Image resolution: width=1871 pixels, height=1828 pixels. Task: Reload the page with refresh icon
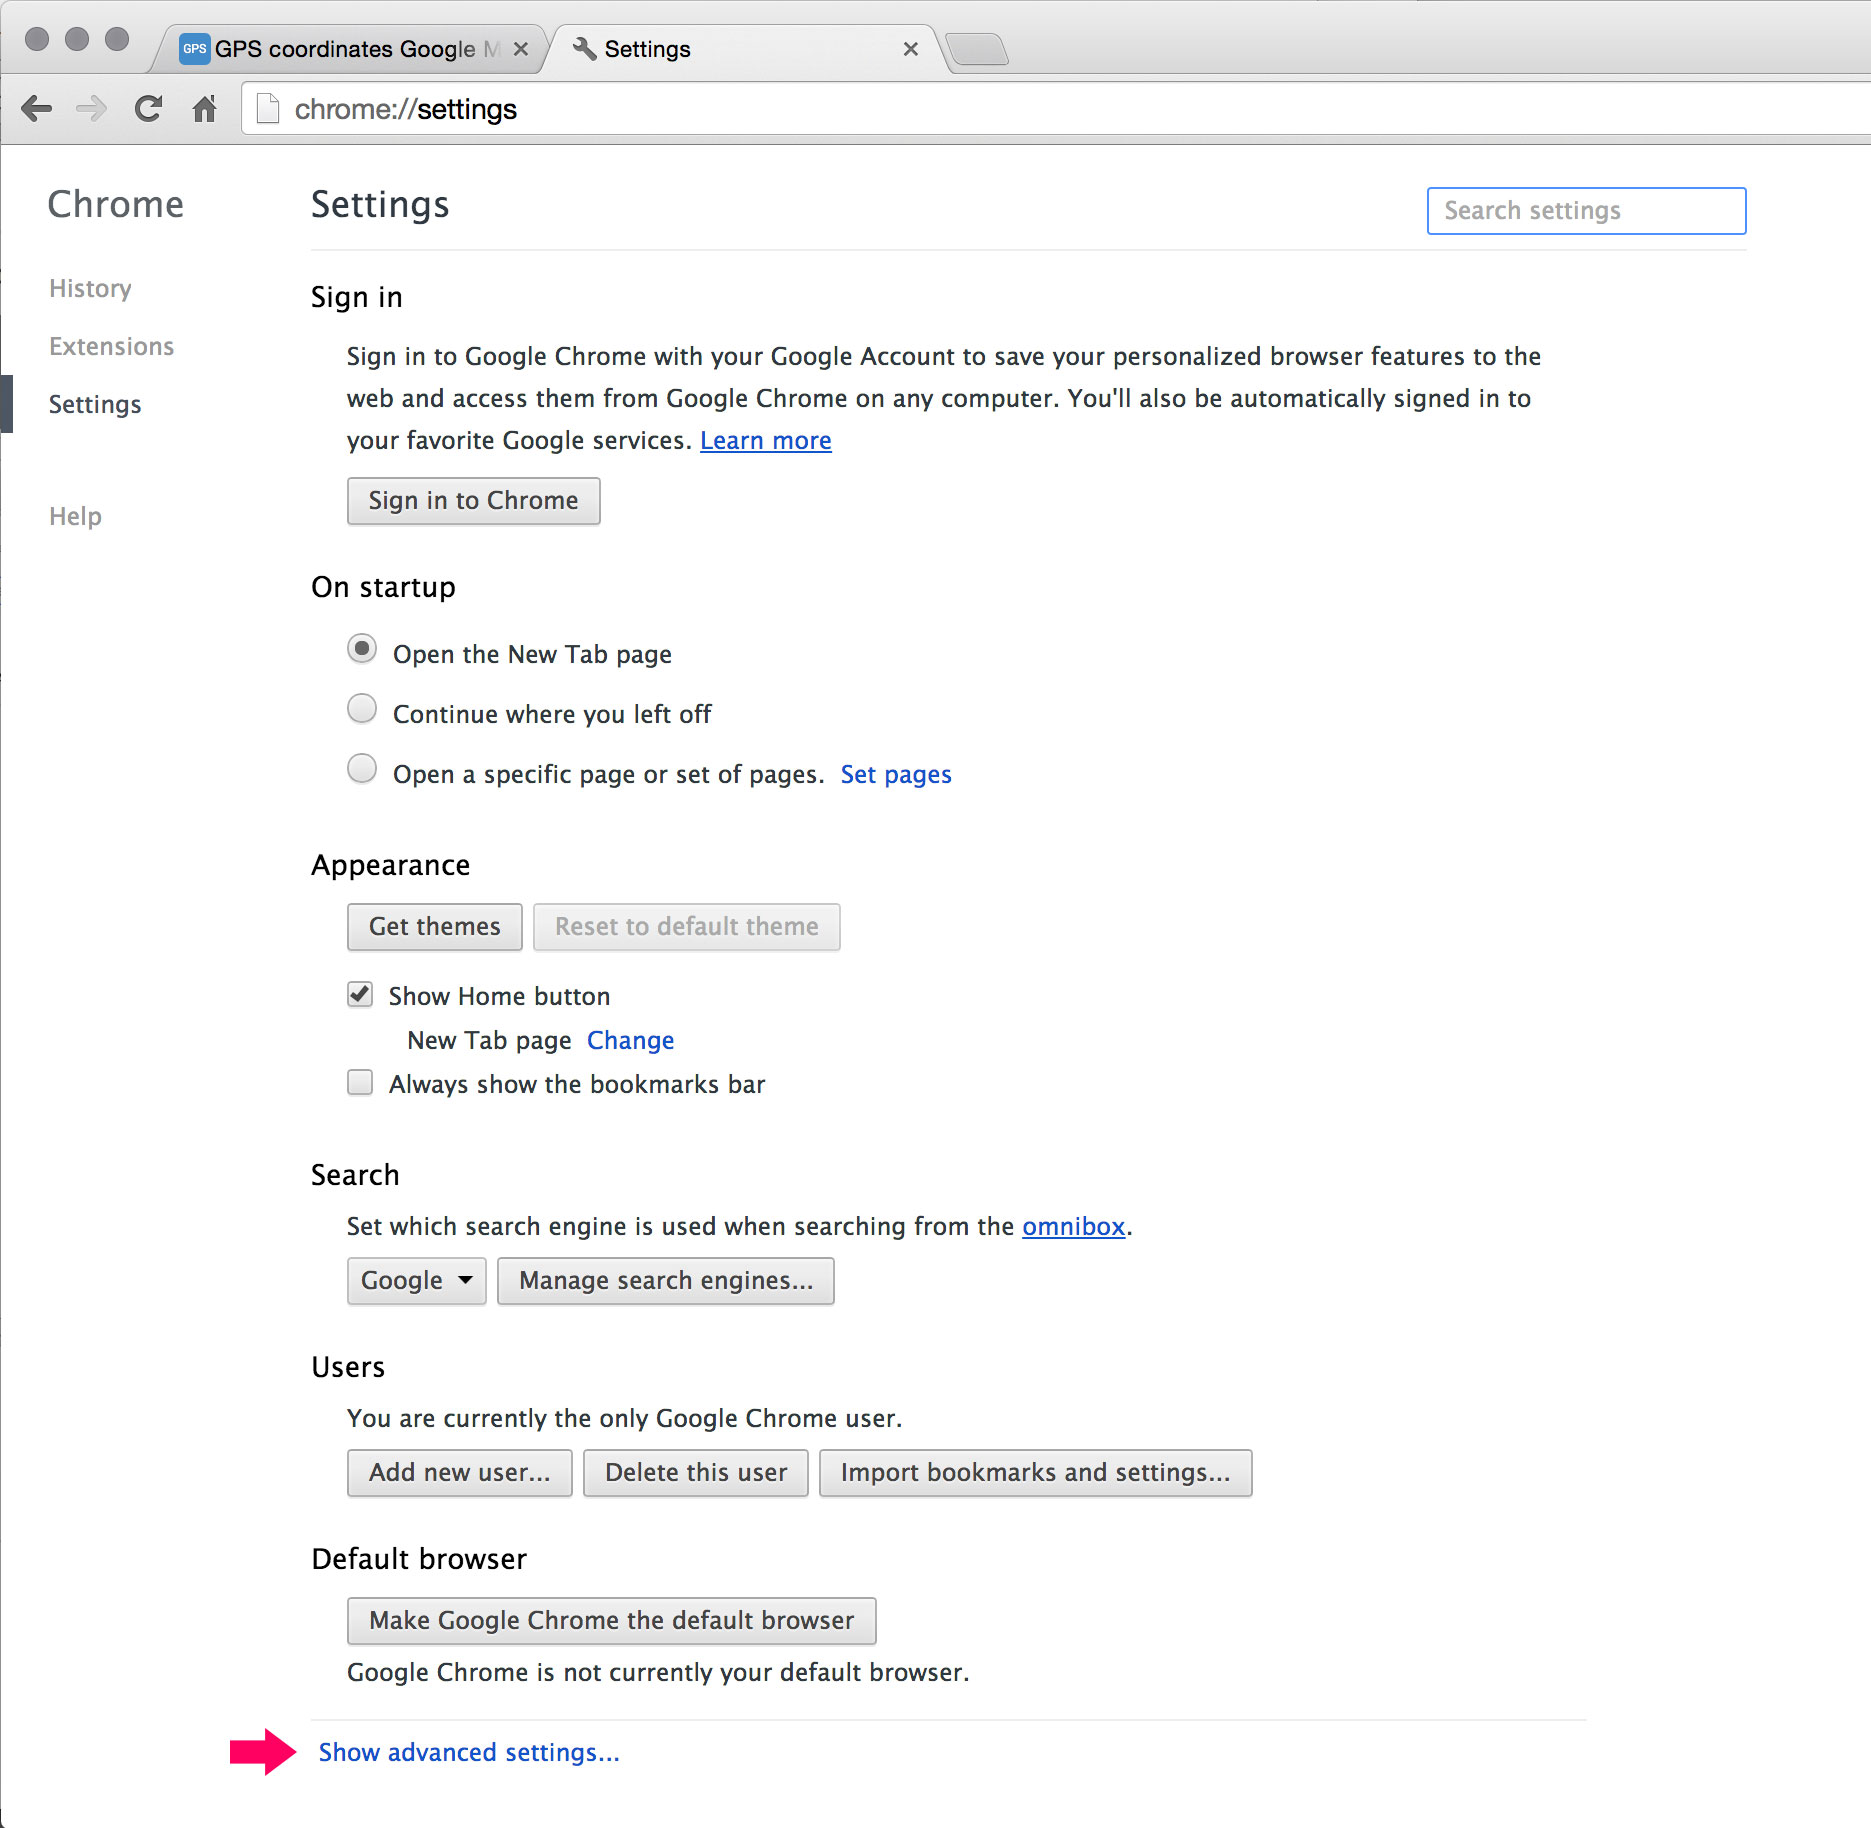pos(148,108)
